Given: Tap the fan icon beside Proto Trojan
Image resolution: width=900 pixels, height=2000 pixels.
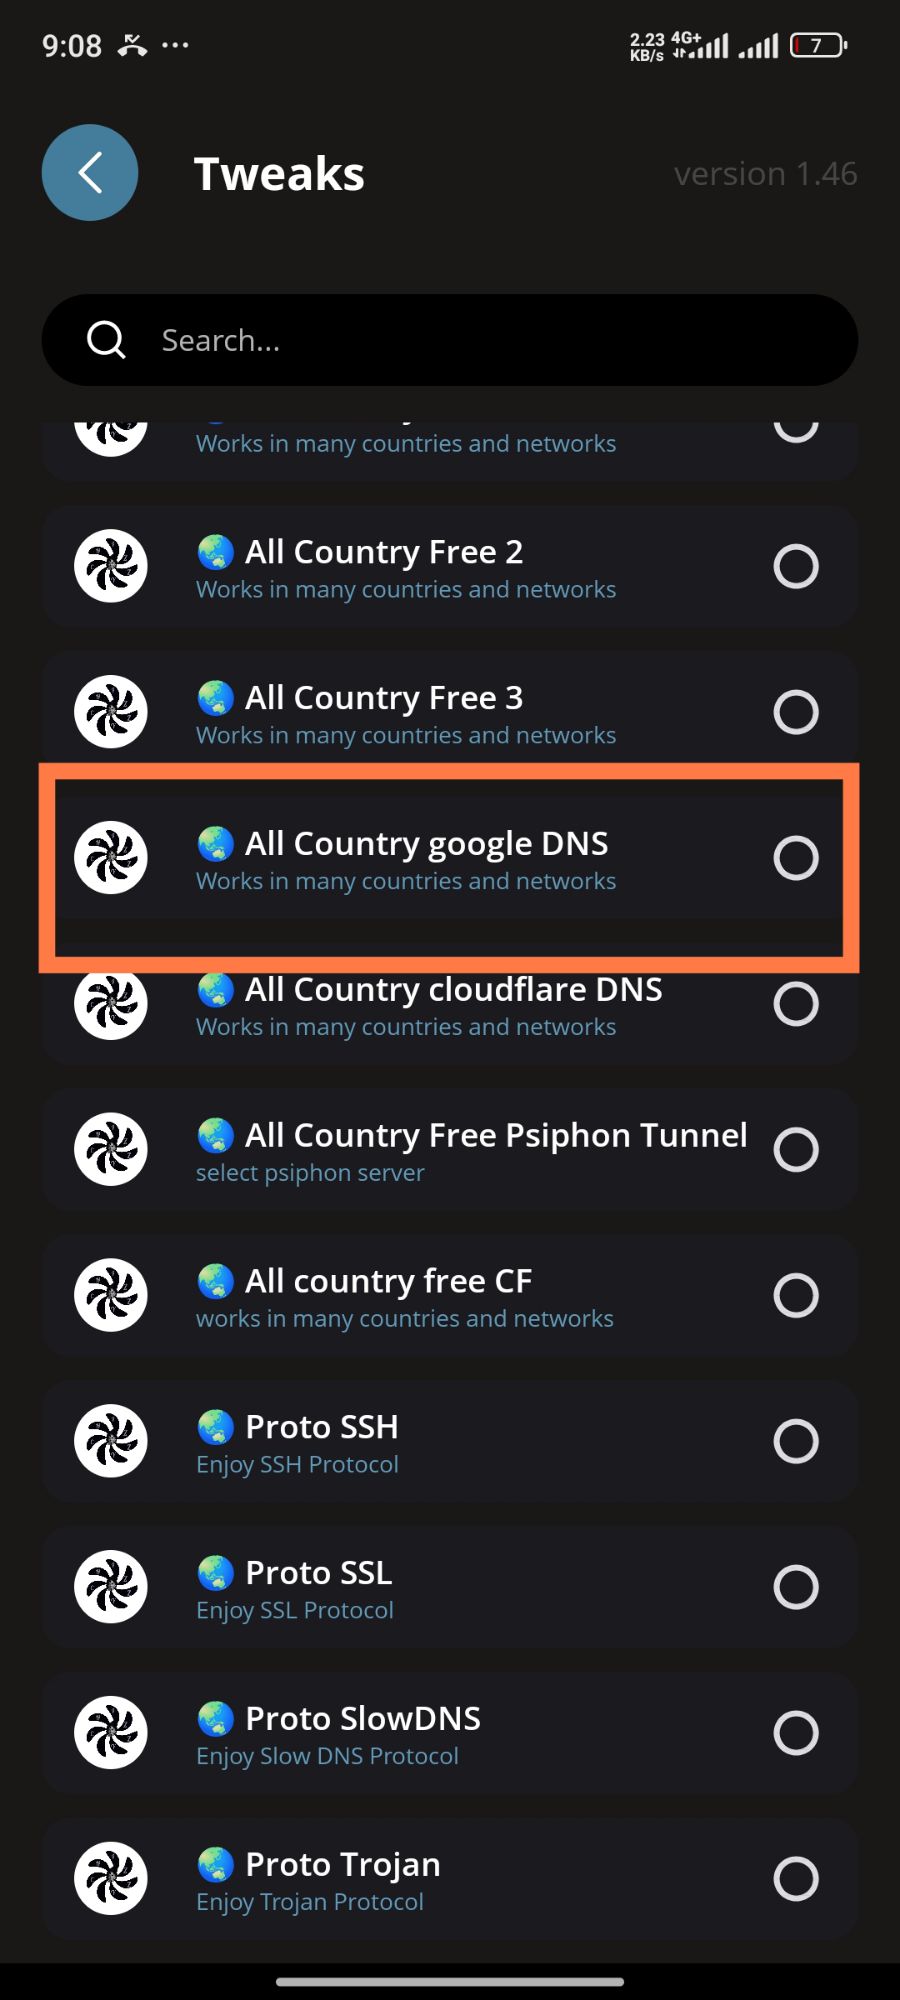Looking at the screenshot, I should (111, 1878).
